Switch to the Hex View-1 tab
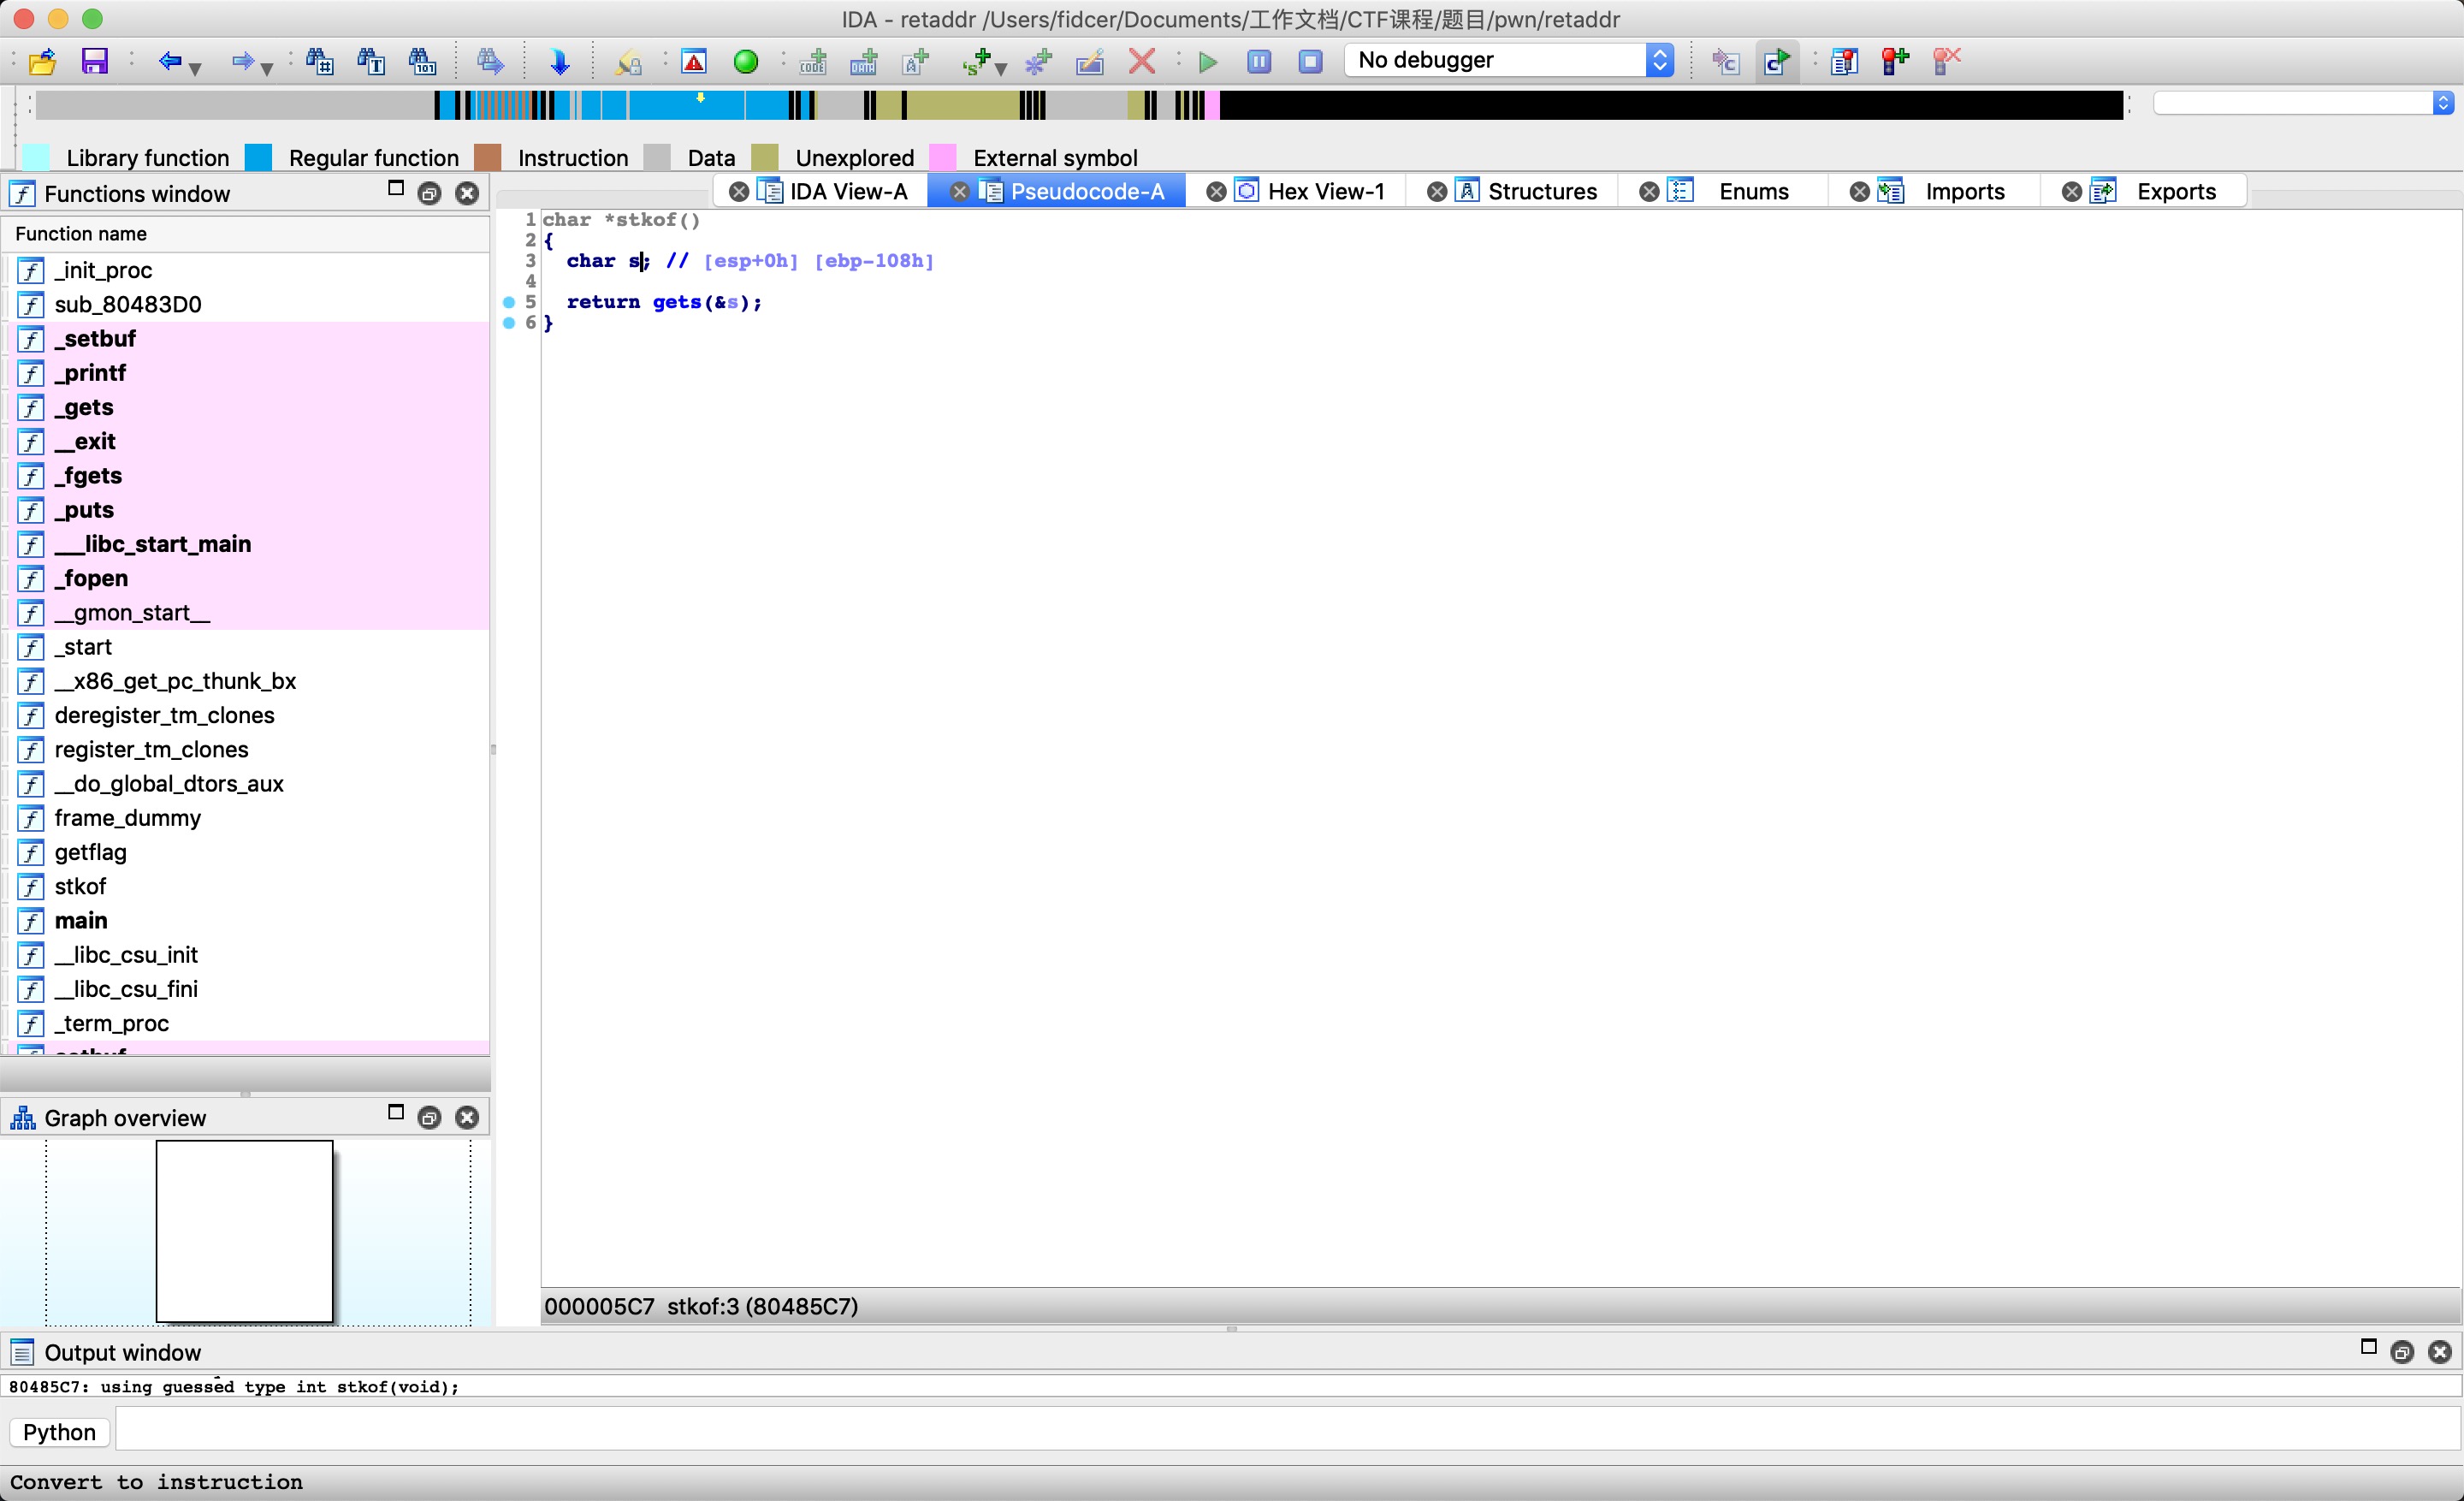Image resolution: width=2464 pixels, height=1501 pixels. pyautogui.click(x=1324, y=191)
